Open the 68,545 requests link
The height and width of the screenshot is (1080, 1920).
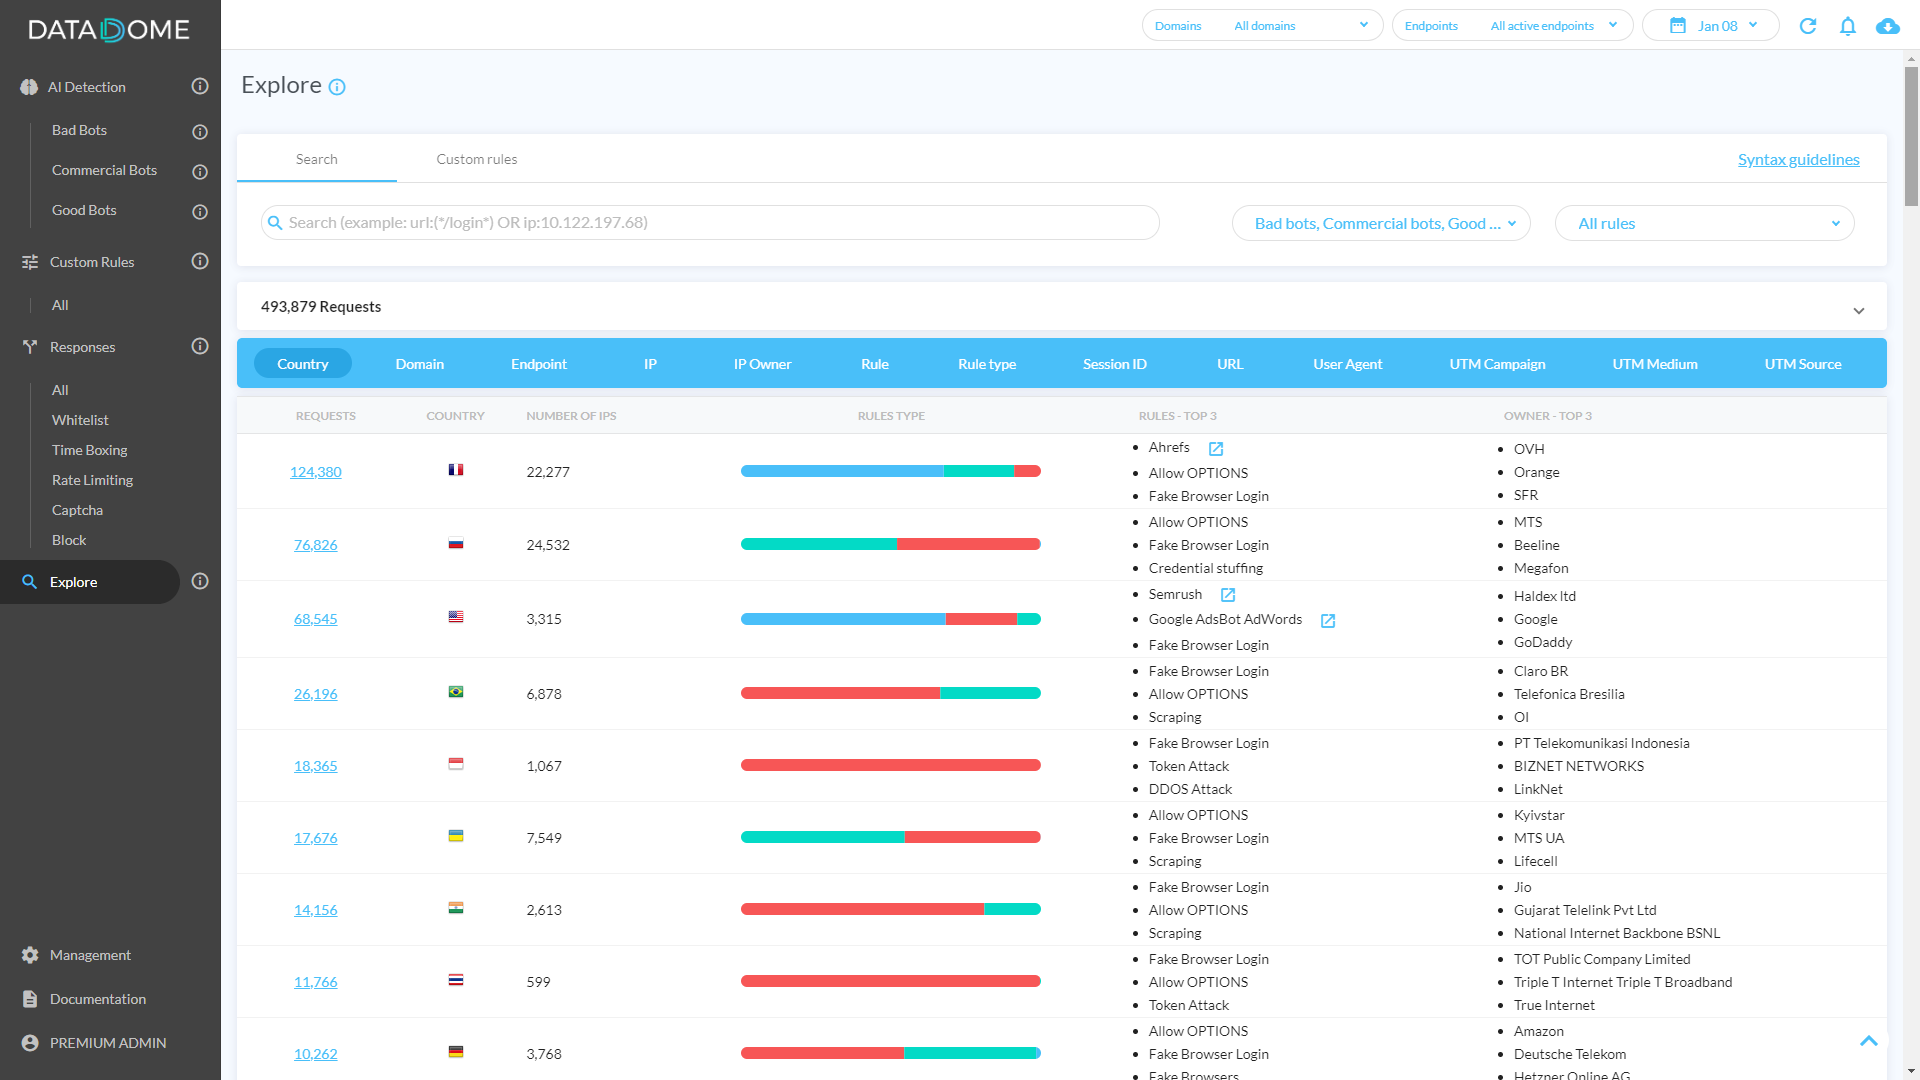coord(316,619)
